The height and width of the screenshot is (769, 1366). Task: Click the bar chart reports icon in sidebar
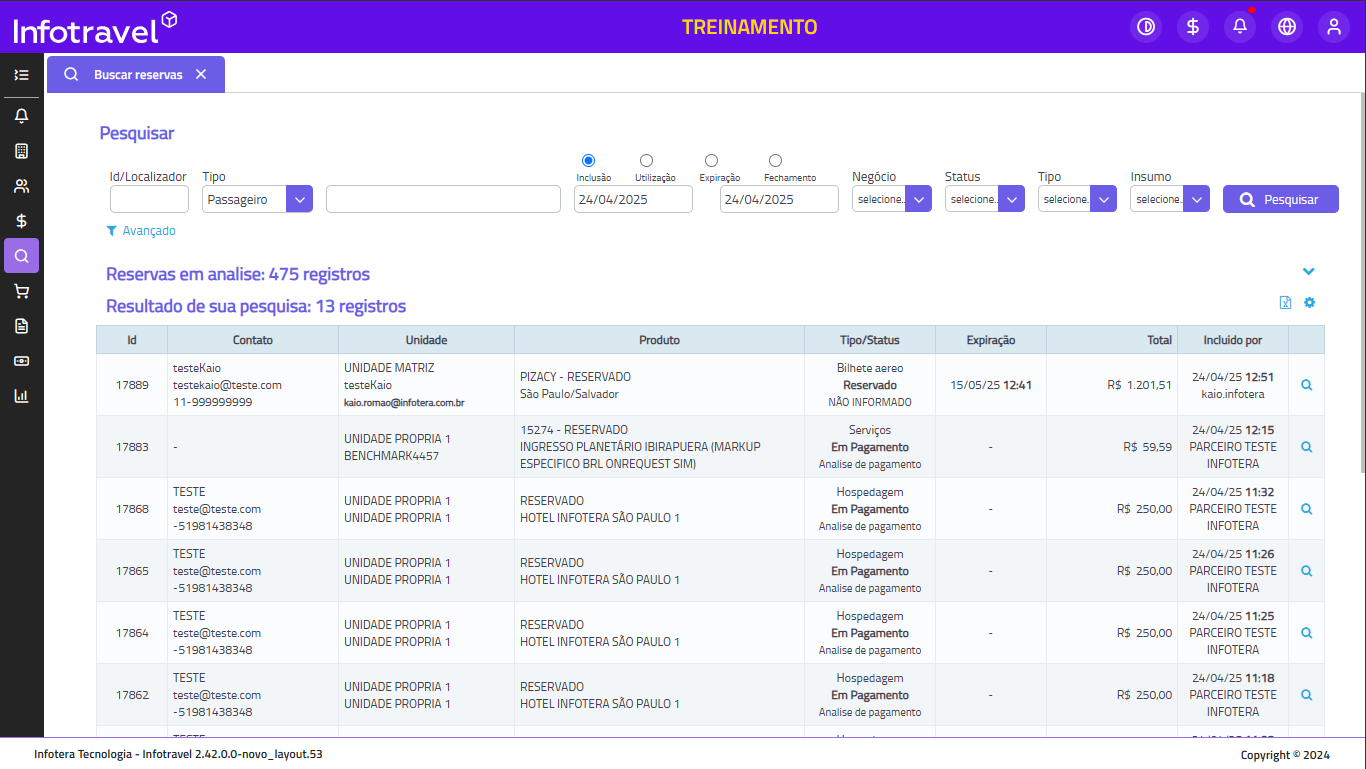click(x=21, y=395)
